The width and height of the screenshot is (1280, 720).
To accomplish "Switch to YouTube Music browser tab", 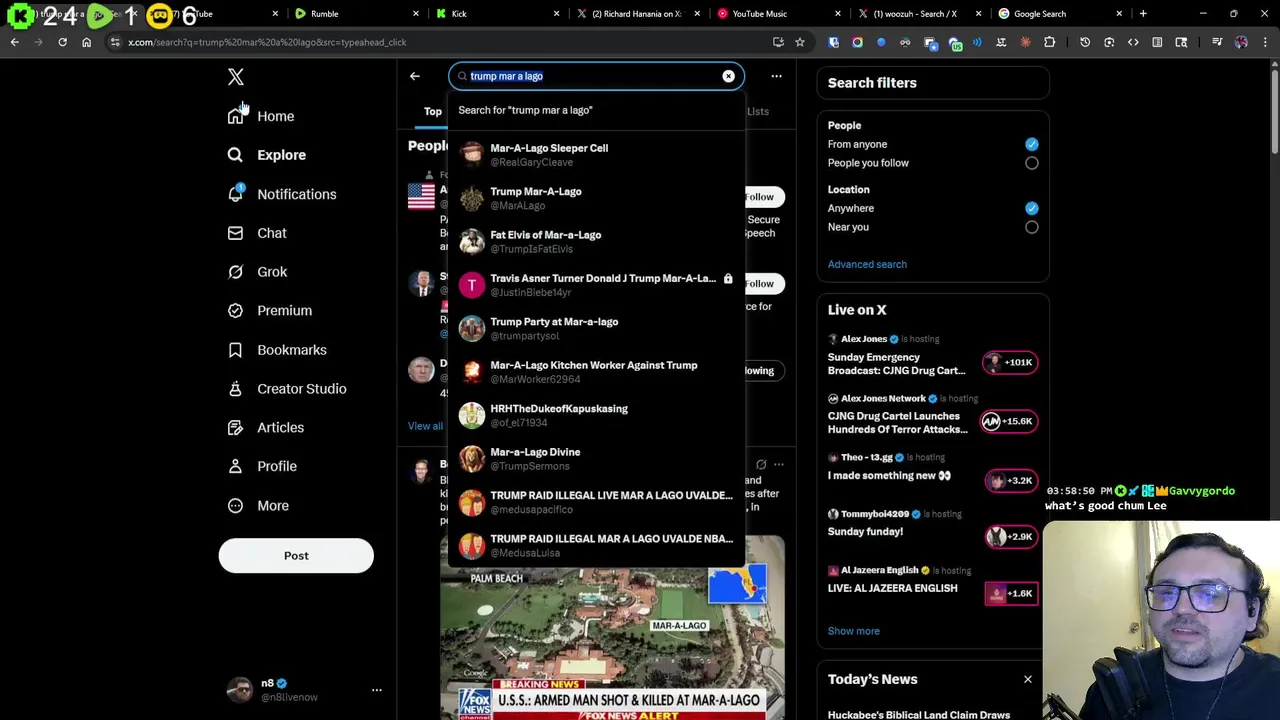I will point(777,14).
